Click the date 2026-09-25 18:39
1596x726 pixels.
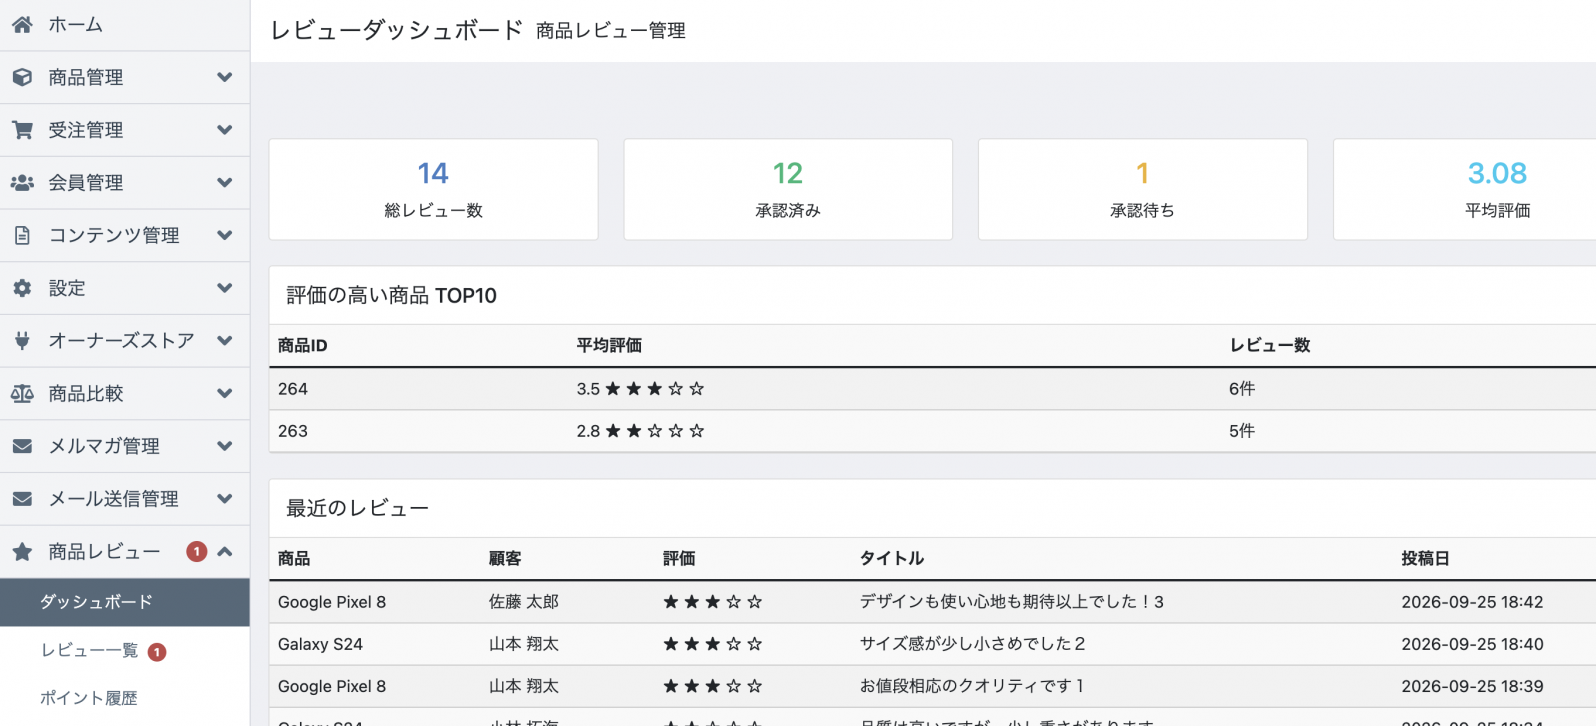[1472, 686]
